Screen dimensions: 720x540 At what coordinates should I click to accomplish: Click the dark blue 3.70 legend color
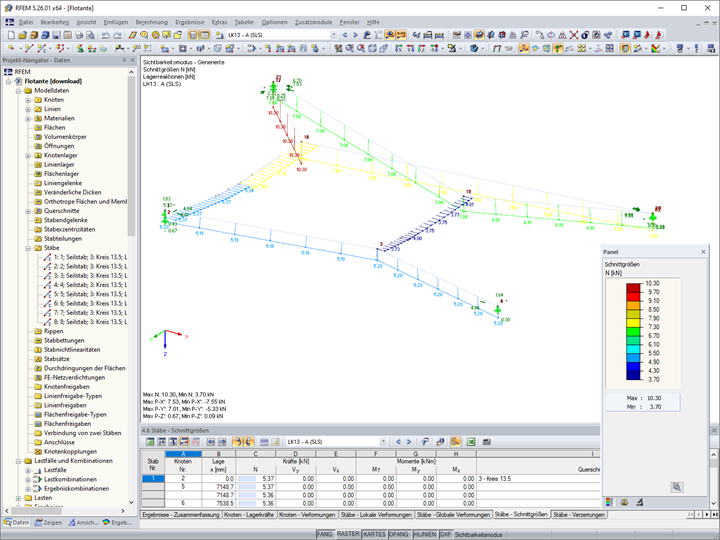(x=633, y=375)
